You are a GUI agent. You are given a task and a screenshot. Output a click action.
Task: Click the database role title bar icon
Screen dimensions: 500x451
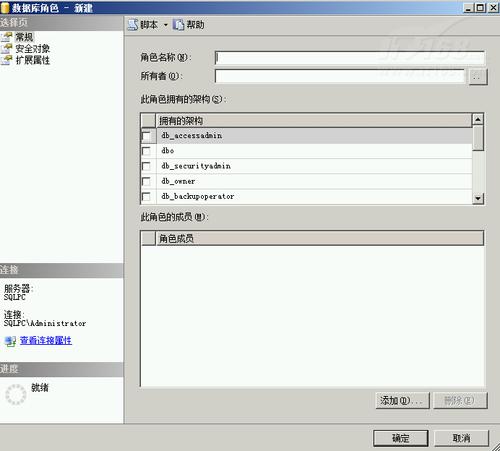(x=5, y=8)
